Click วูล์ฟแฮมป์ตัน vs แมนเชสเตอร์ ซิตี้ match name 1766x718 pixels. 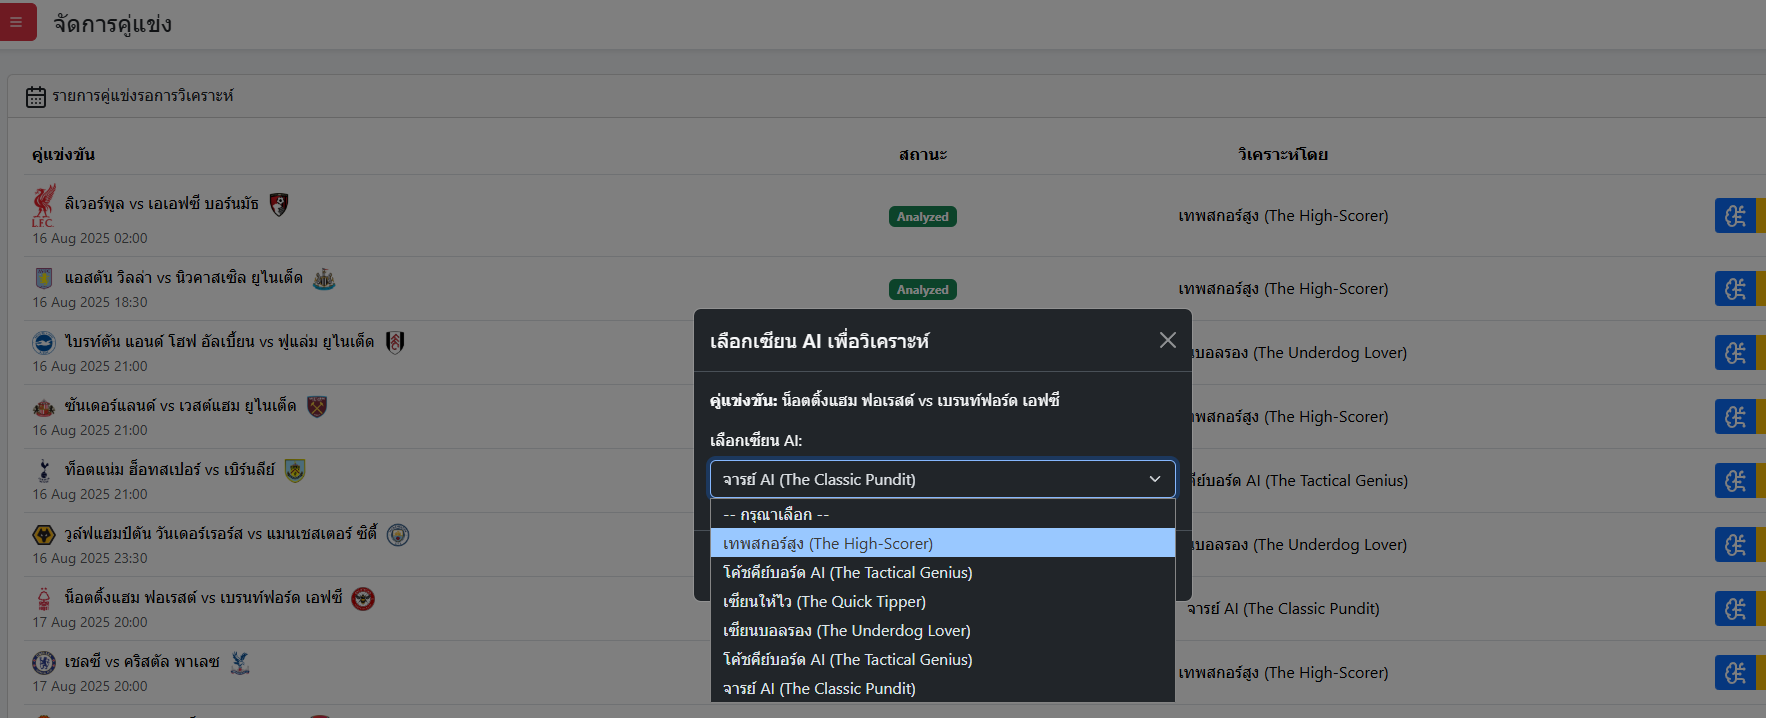[x=221, y=534]
